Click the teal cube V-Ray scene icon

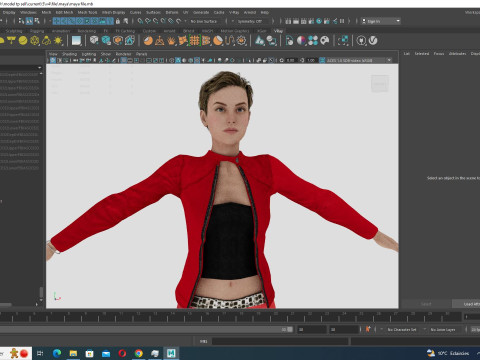pyautogui.click(x=106, y=41)
